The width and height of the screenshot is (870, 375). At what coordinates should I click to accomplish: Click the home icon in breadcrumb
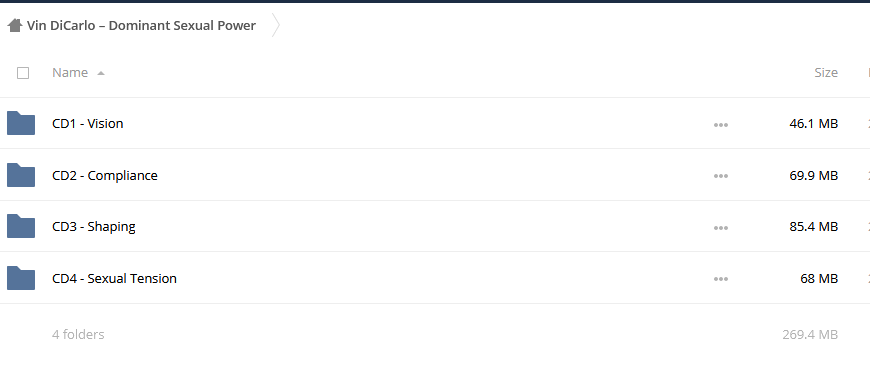pos(15,25)
